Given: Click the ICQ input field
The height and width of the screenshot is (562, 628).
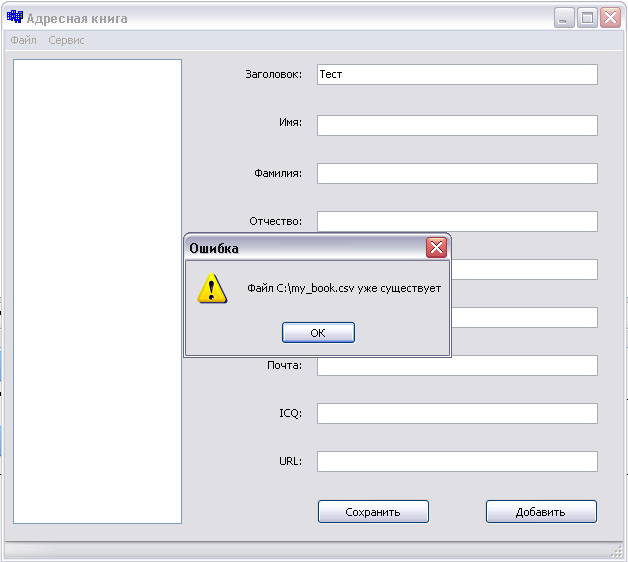Looking at the screenshot, I should point(457,413).
